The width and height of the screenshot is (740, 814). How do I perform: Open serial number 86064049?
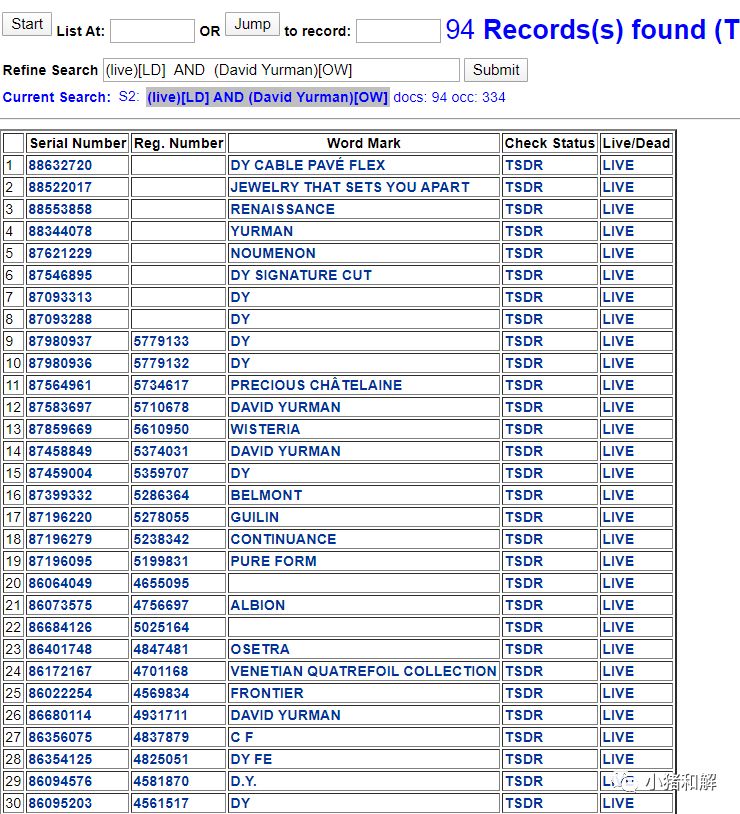point(60,584)
